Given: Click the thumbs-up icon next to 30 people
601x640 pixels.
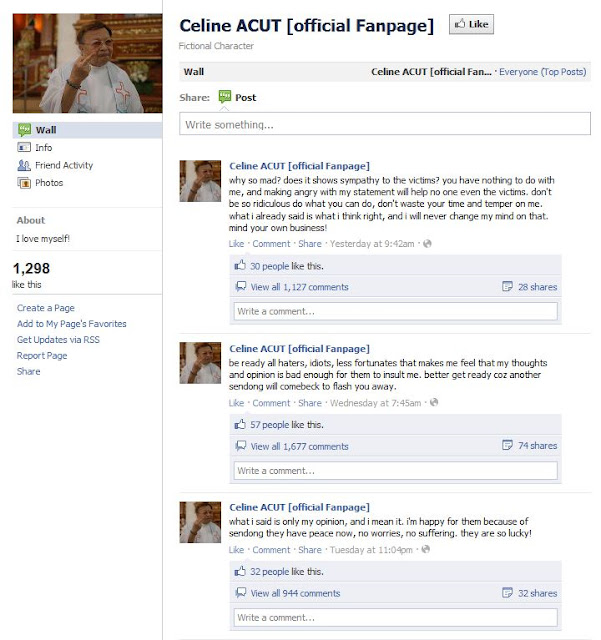Looking at the screenshot, I should coord(240,265).
